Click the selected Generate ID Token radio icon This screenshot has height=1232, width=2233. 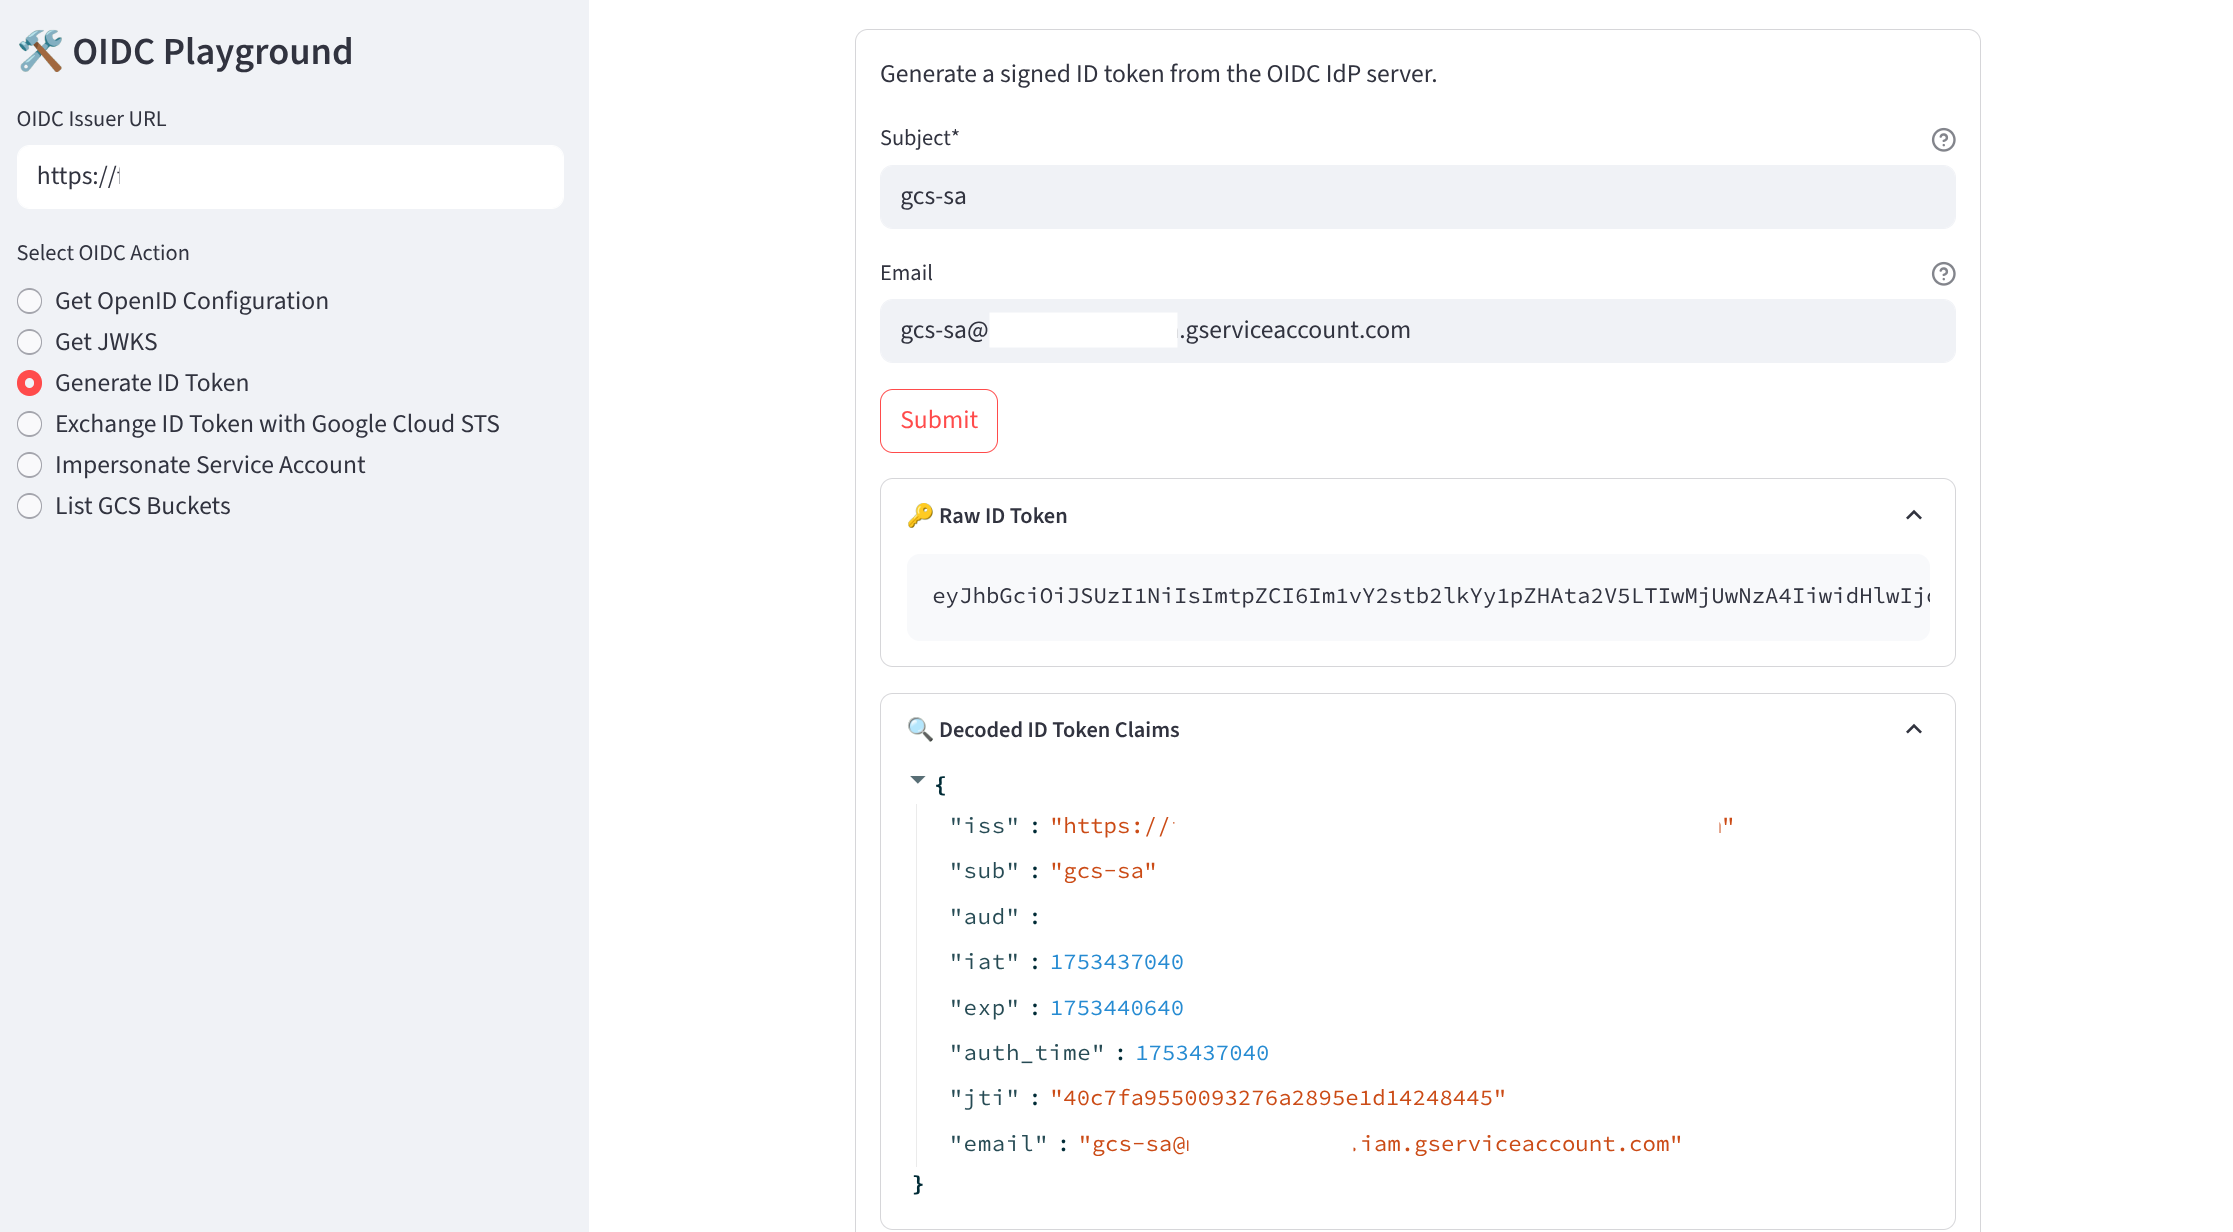point(29,382)
